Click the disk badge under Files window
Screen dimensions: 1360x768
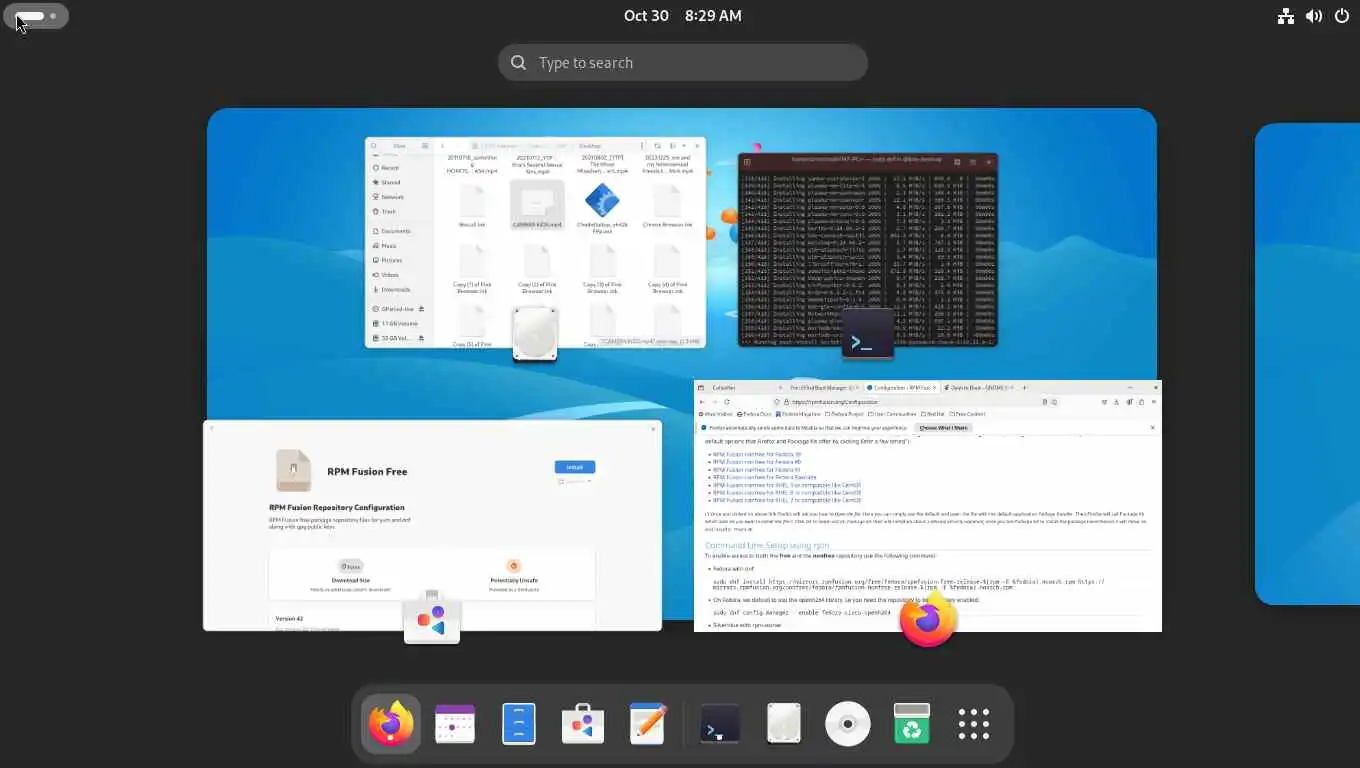[x=535, y=334]
